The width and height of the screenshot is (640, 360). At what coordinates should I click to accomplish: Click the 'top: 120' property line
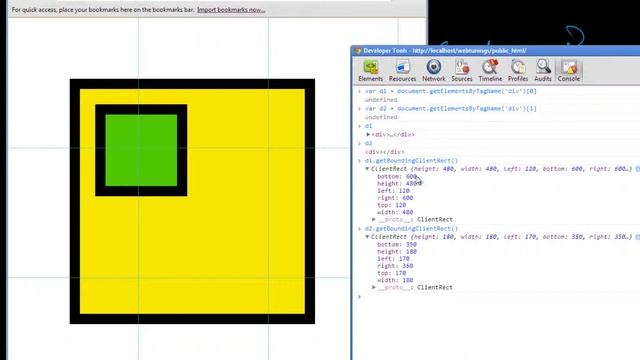tap(391, 205)
